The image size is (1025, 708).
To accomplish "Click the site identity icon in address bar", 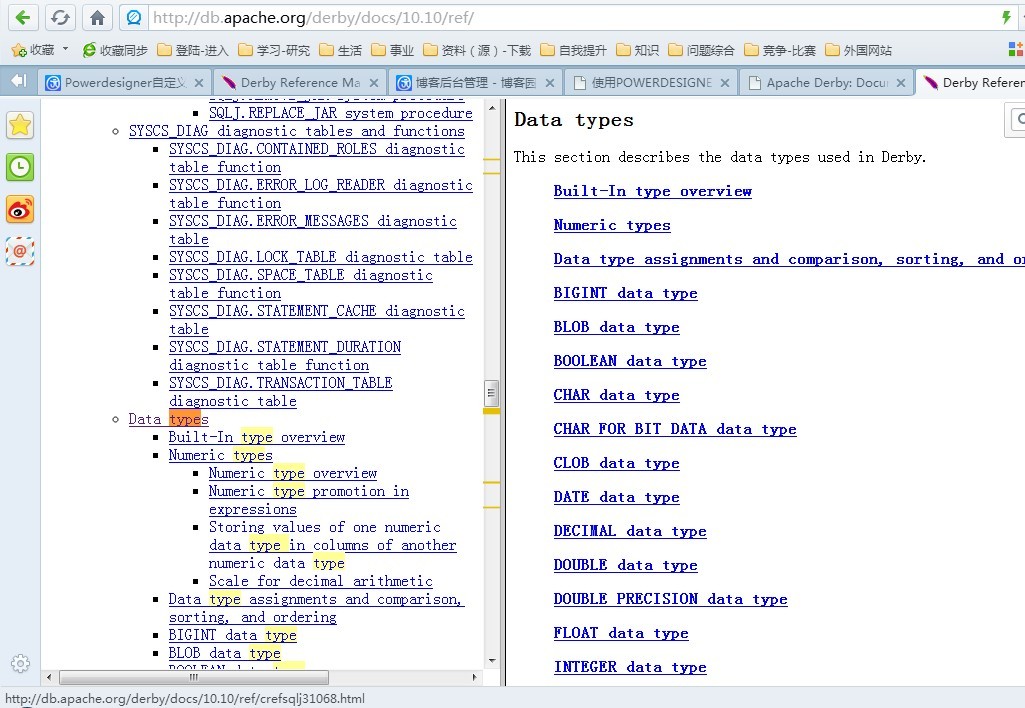I will tap(134, 17).
